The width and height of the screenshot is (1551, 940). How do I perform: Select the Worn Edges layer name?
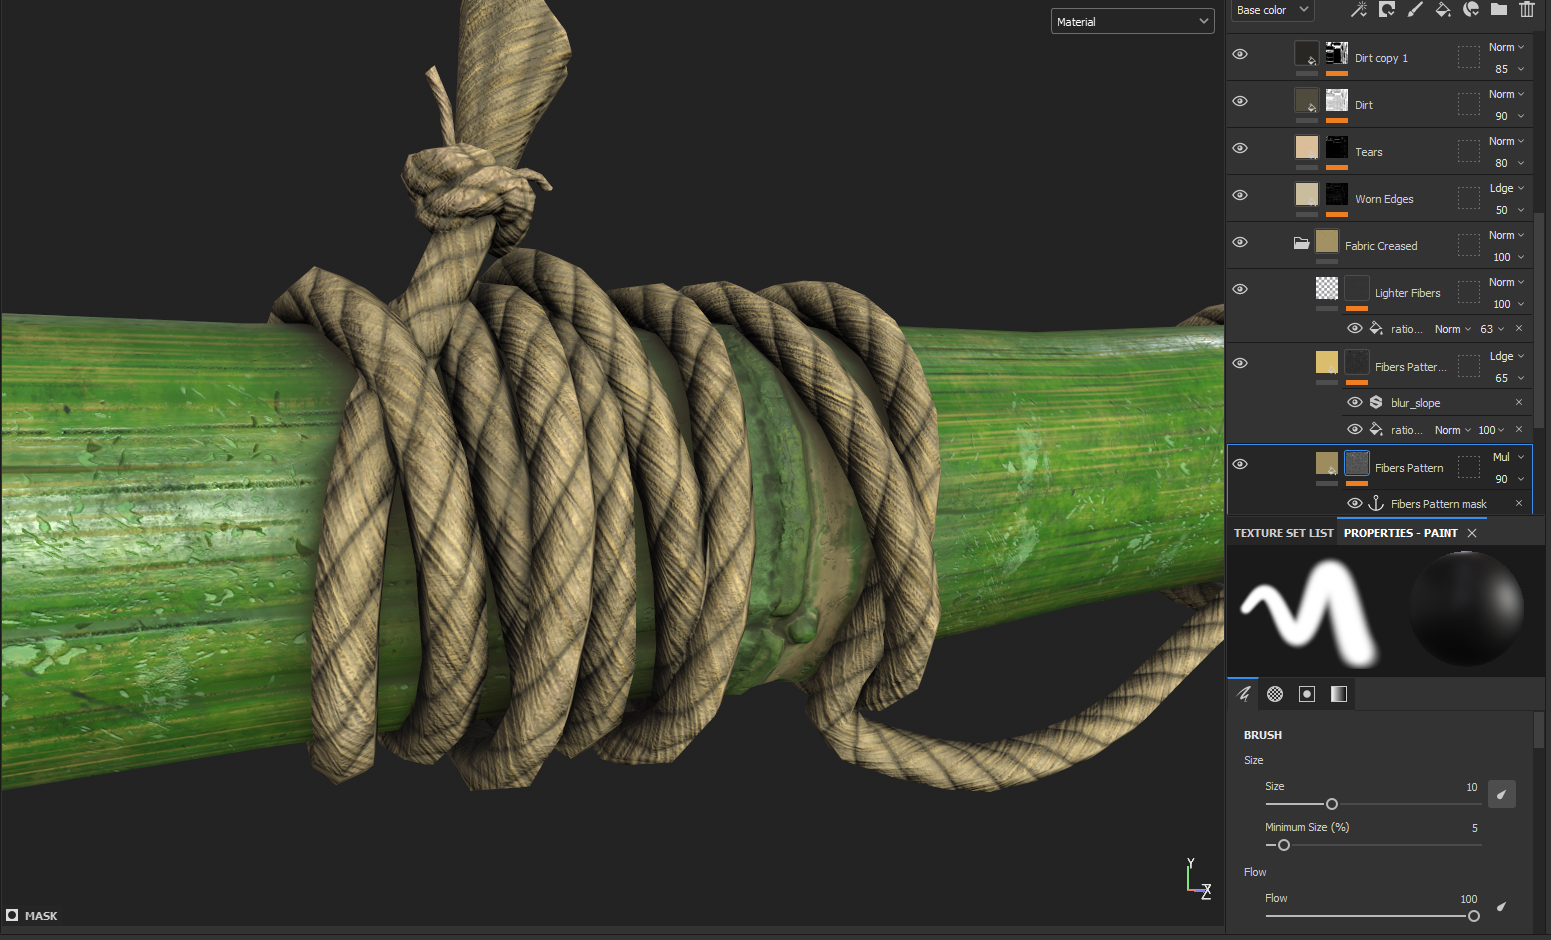coord(1384,199)
